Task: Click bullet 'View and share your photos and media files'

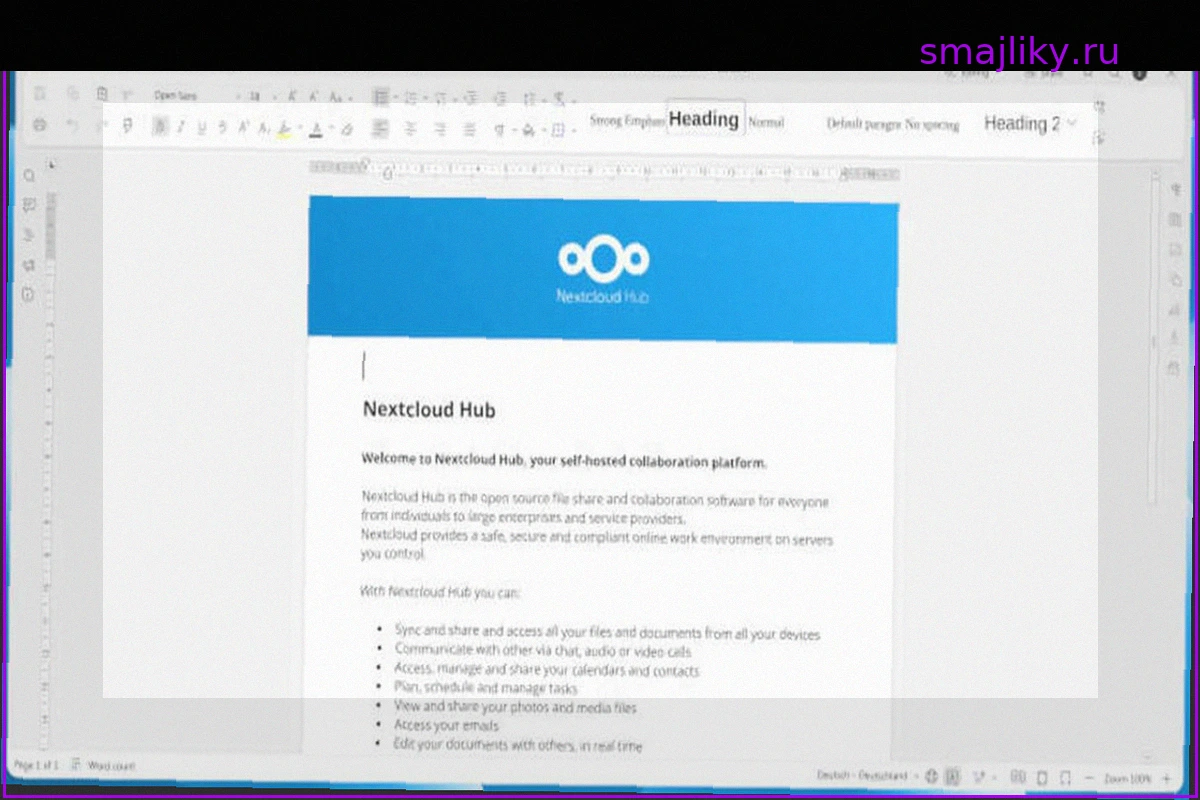Action: point(515,707)
